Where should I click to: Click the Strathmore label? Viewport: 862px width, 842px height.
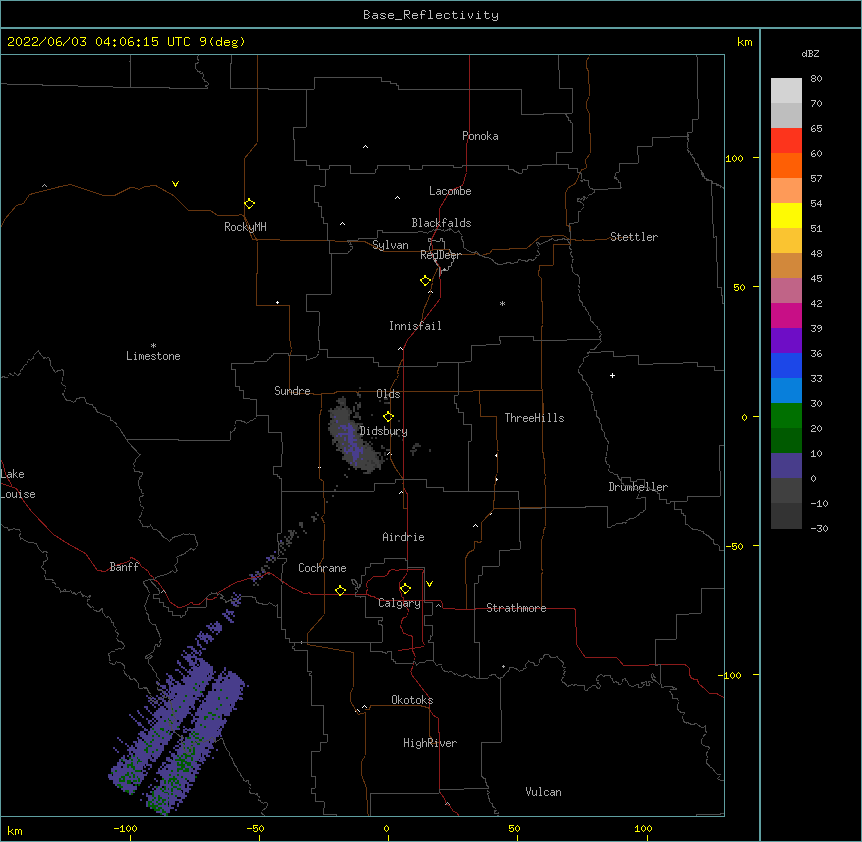pyautogui.click(x=516, y=608)
